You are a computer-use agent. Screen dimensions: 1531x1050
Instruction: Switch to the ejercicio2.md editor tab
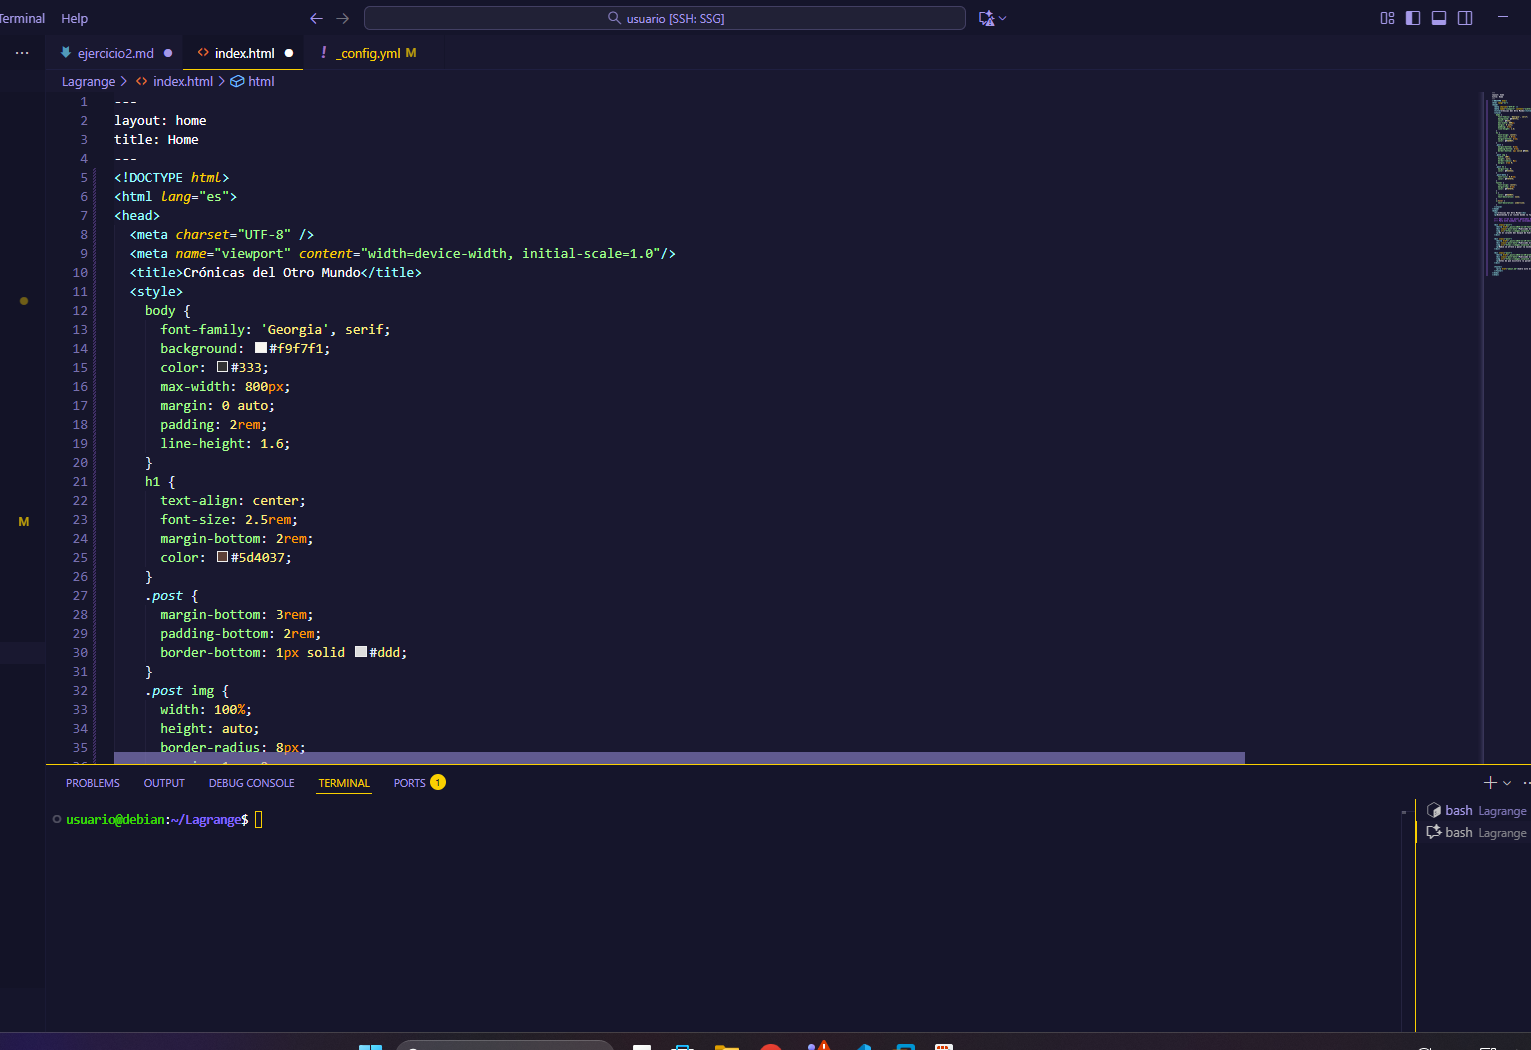click(115, 53)
